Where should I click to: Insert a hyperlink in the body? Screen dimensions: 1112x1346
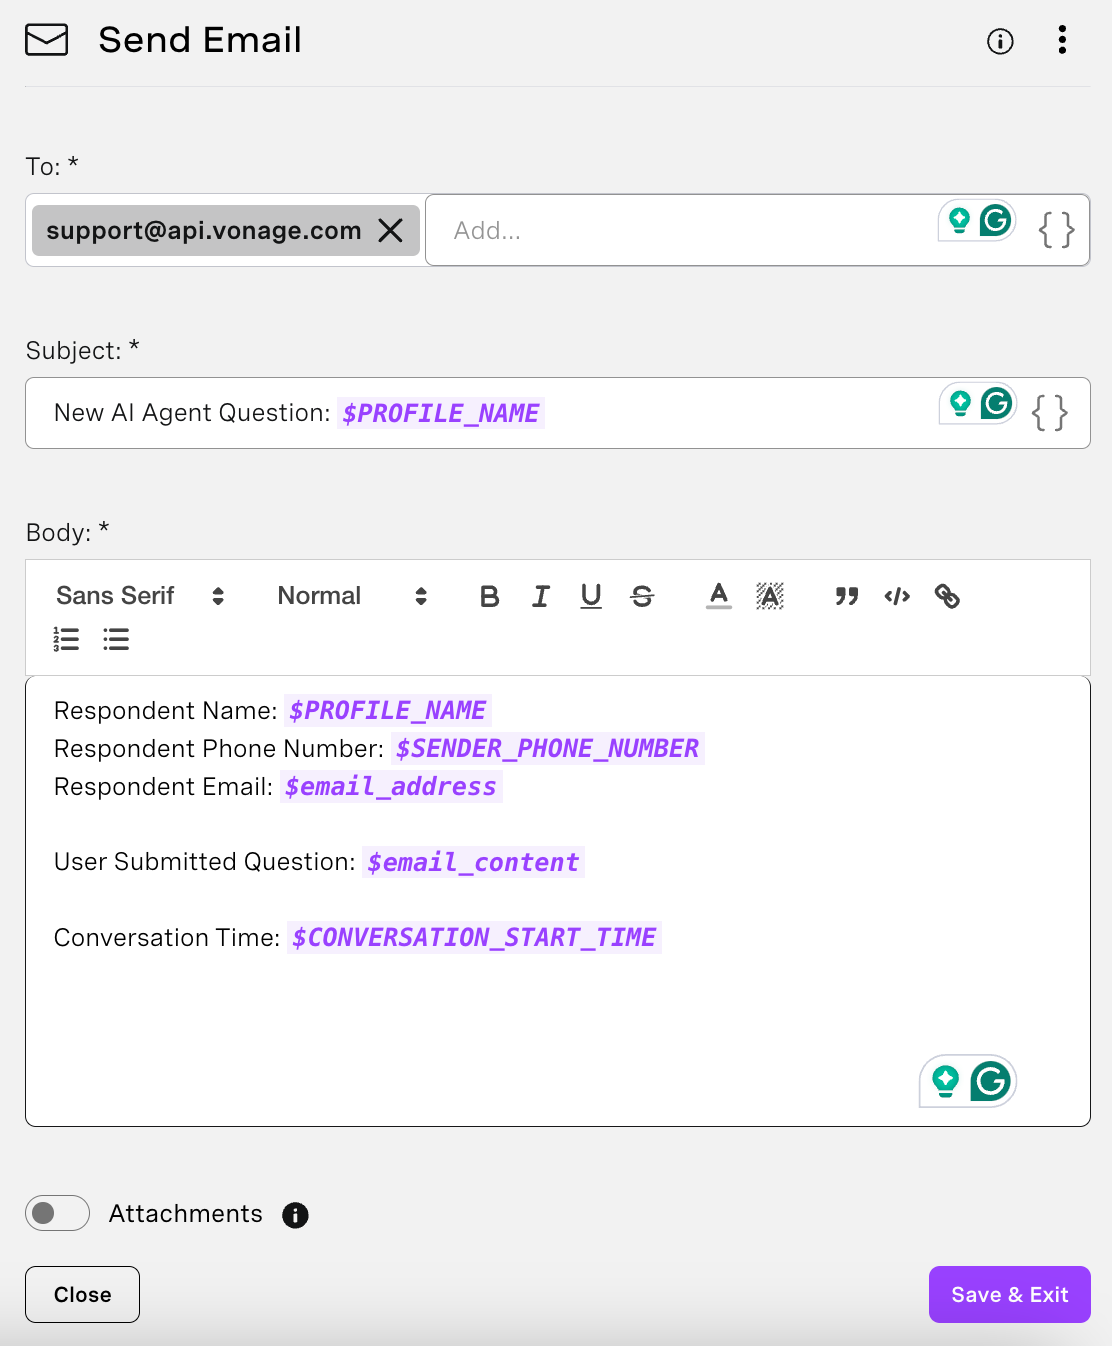(947, 596)
